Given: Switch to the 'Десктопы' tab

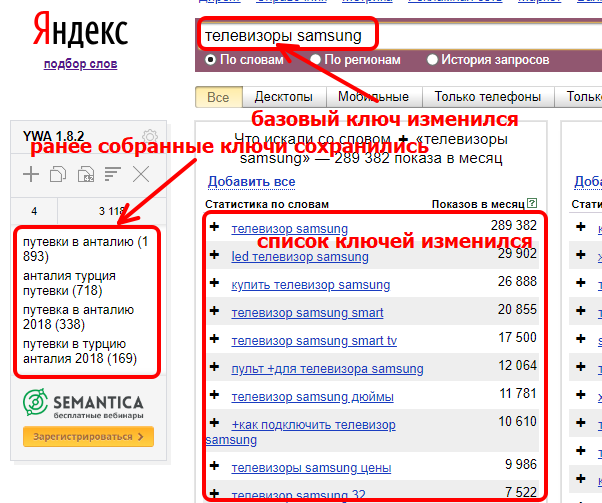Looking at the screenshot, I should [284, 97].
